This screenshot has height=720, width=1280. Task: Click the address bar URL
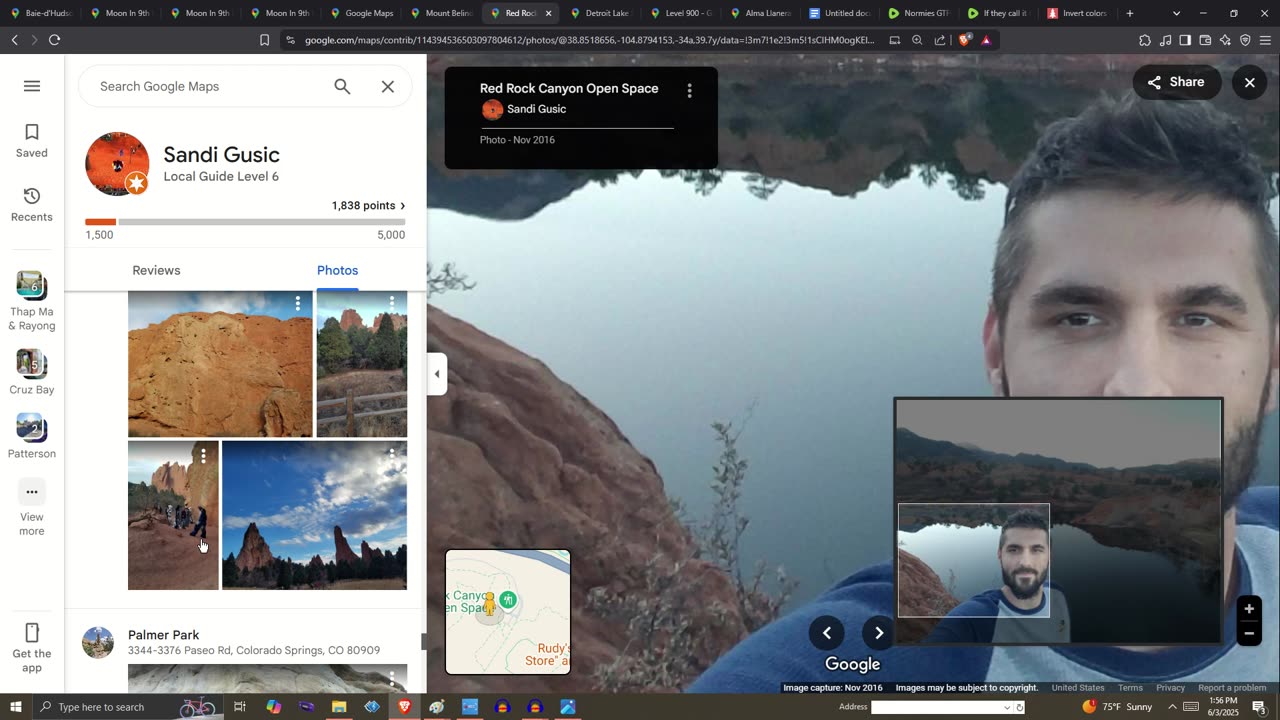click(589, 40)
